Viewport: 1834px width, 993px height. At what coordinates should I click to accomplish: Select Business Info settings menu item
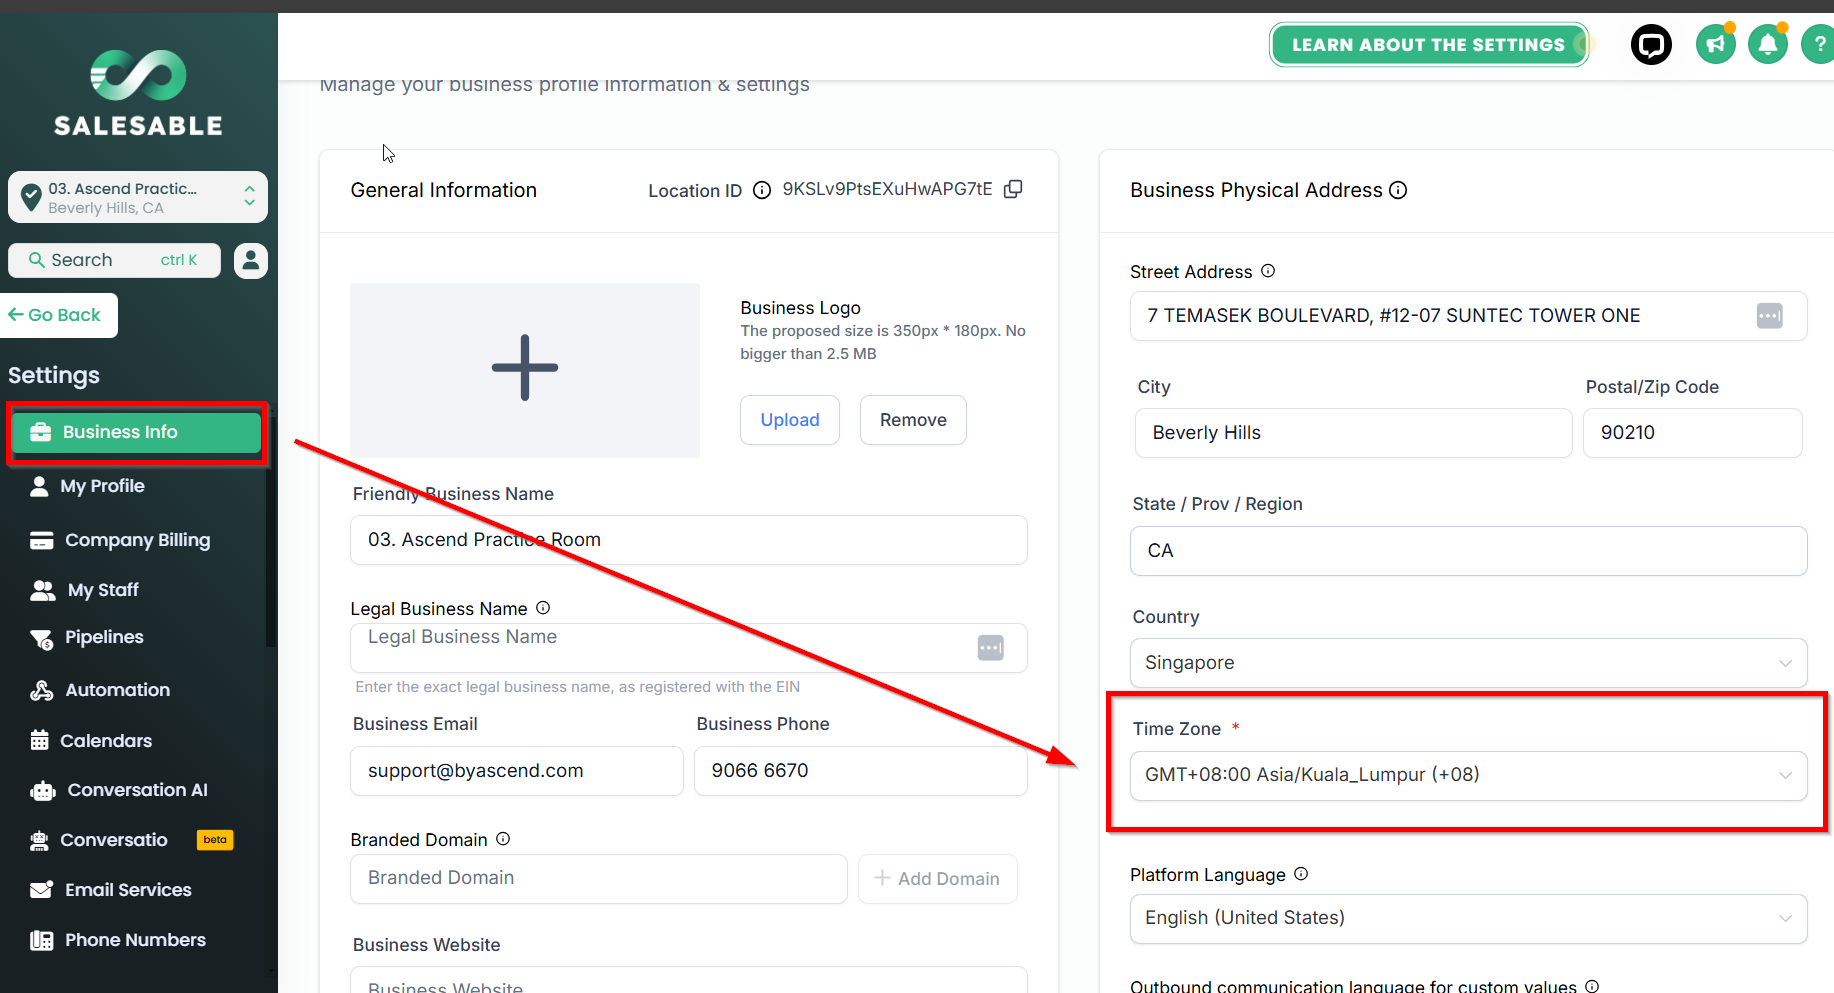(x=137, y=432)
